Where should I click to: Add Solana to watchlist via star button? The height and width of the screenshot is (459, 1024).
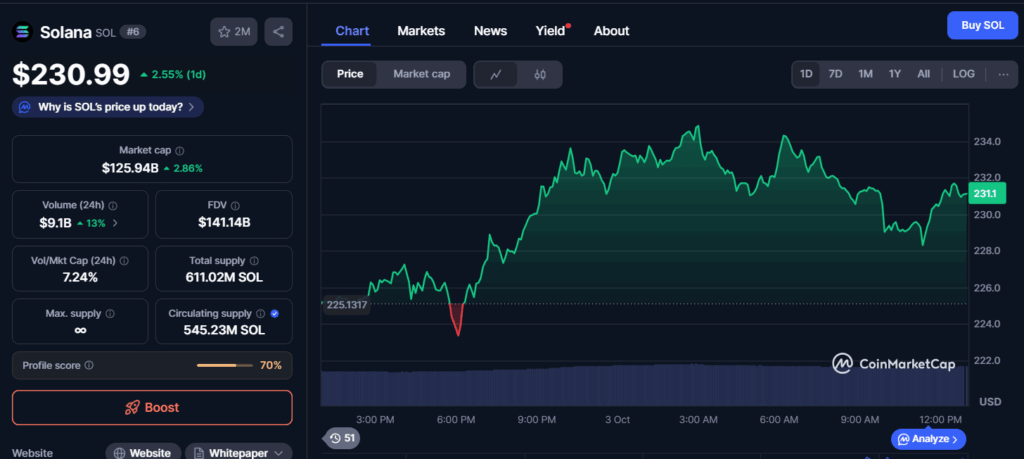point(234,32)
